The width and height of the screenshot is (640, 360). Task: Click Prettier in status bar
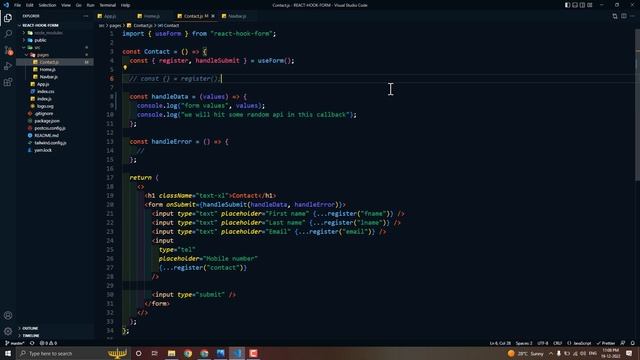click(606, 343)
